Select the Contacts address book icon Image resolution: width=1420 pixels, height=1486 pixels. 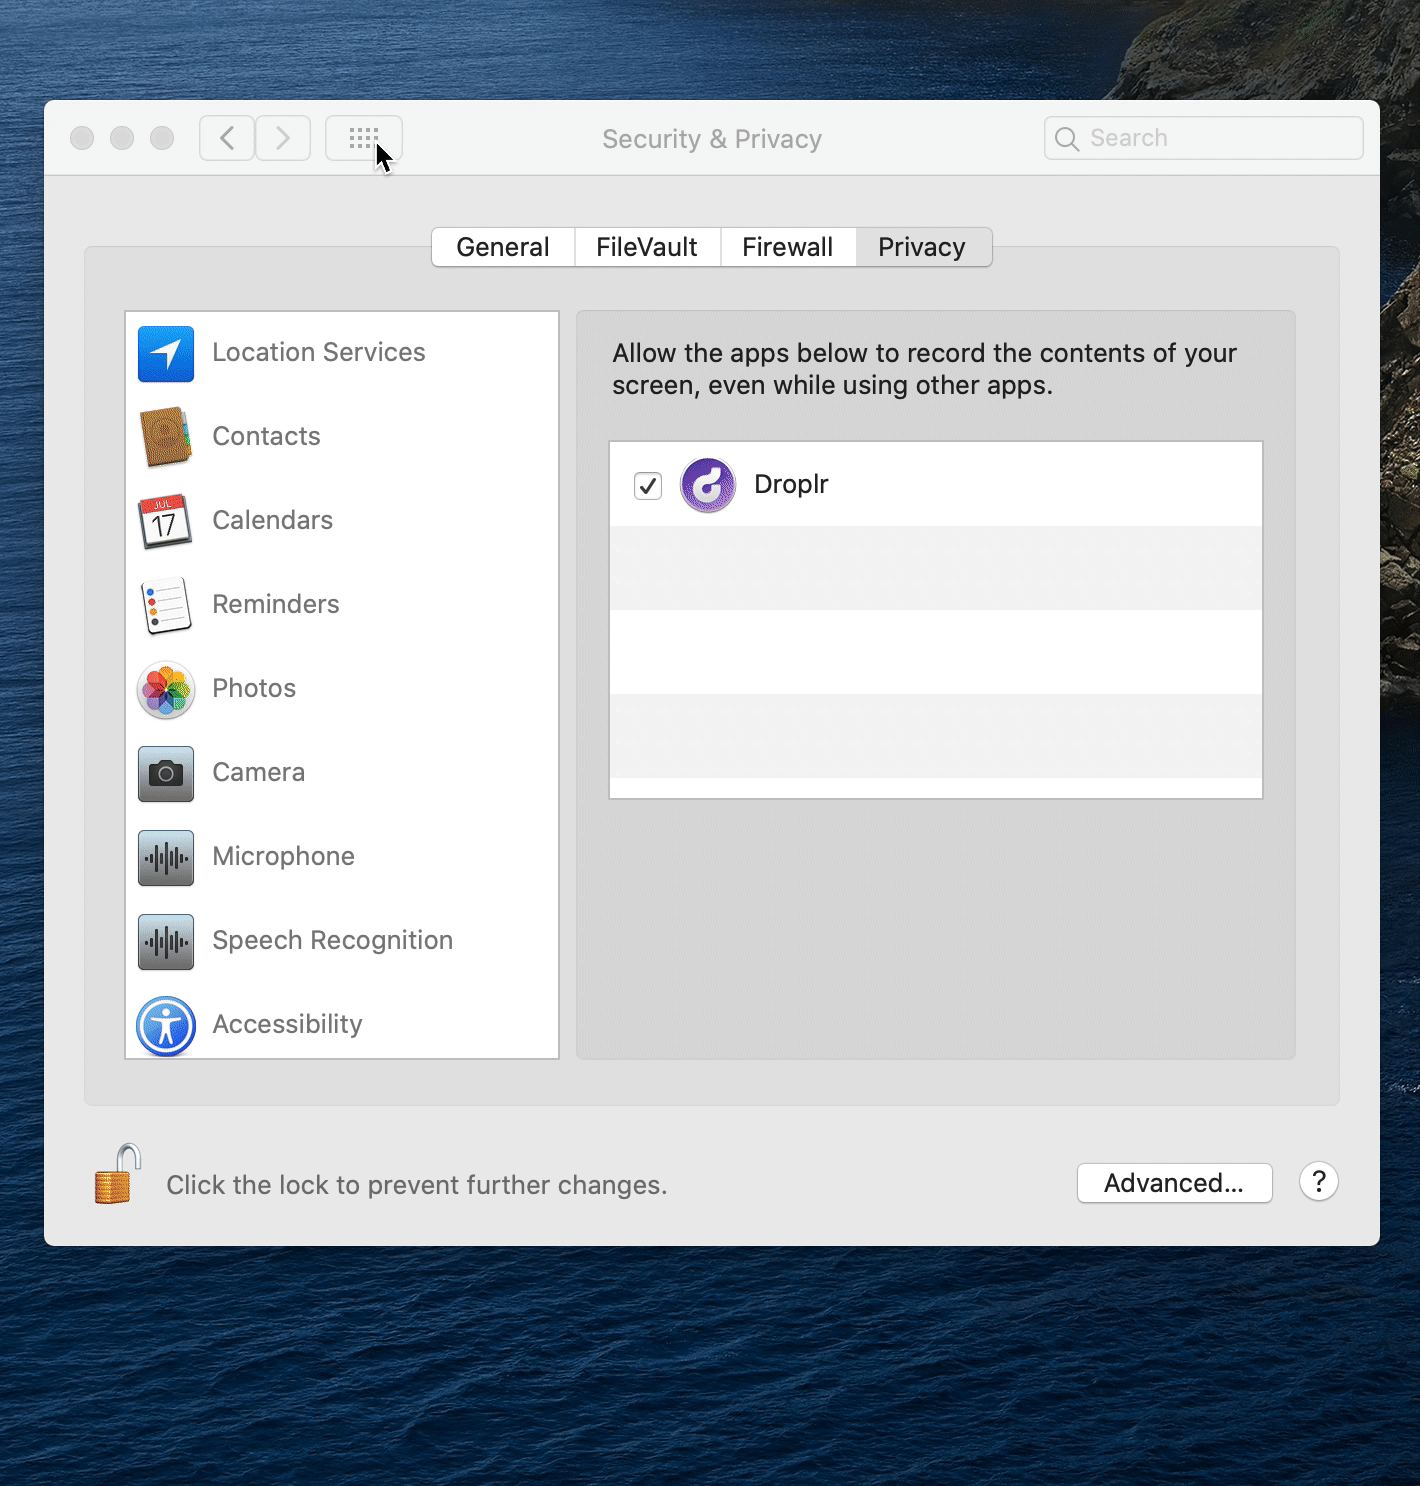166,437
